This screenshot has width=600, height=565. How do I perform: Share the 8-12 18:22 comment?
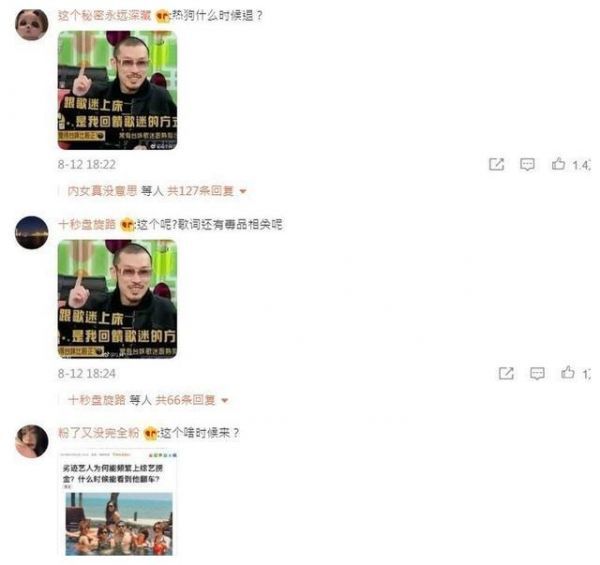tap(496, 164)
